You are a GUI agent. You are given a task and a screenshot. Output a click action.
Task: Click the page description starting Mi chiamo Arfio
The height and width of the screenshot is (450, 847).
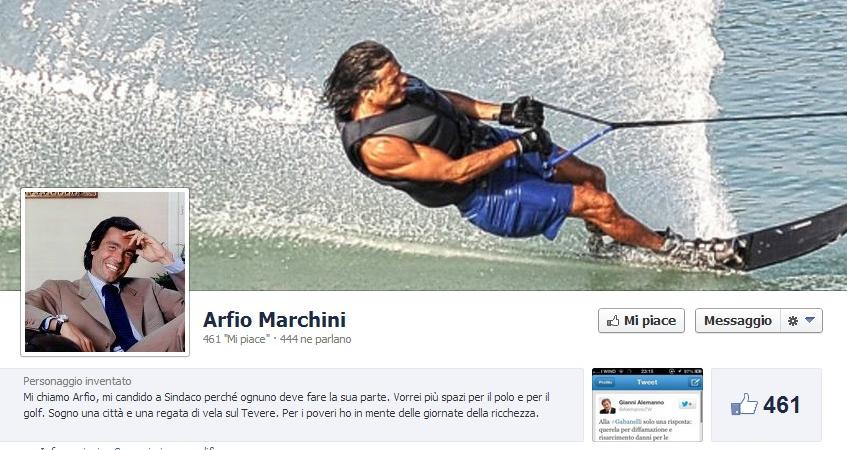click(x=286, y=405)
